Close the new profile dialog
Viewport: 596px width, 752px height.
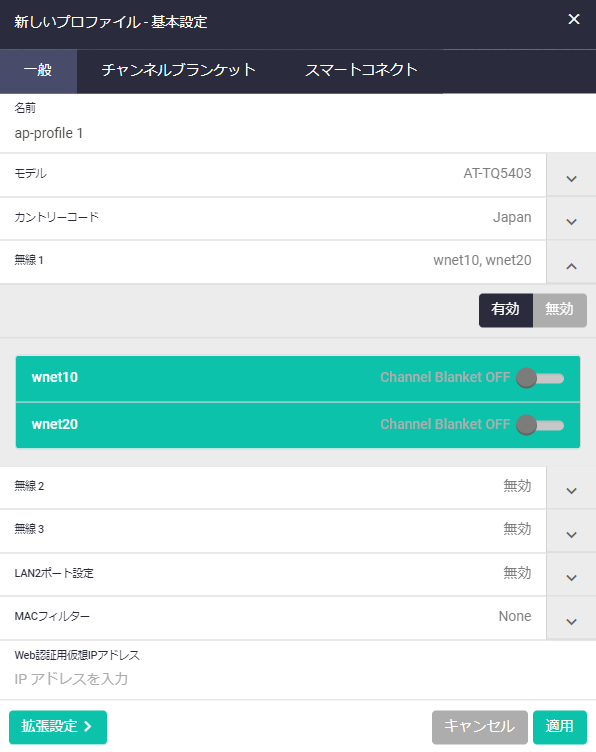coord(573,19)
